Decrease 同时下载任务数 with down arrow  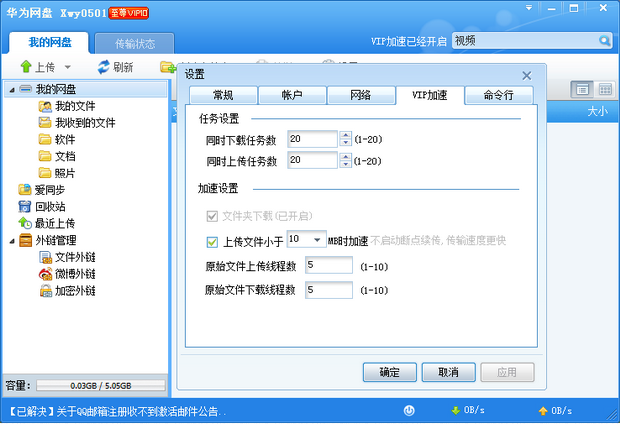[x=346, y=143]
